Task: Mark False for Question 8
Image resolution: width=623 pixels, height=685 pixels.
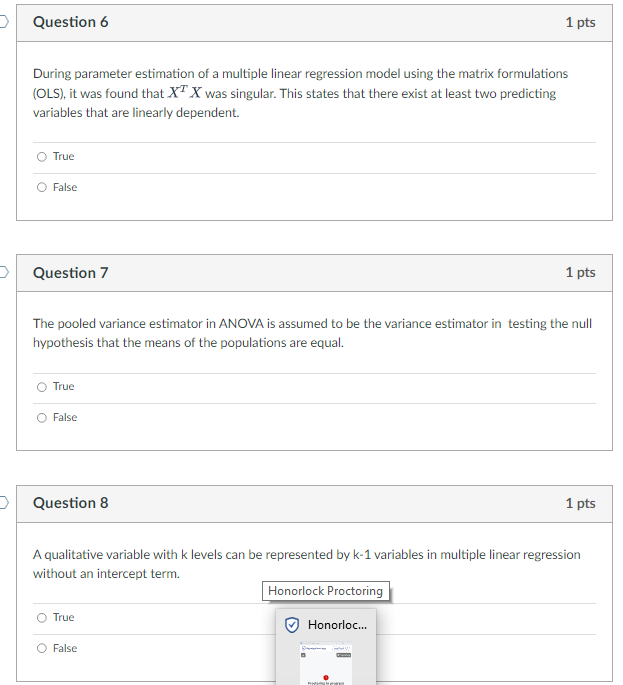Action: [x=42, y=648]
